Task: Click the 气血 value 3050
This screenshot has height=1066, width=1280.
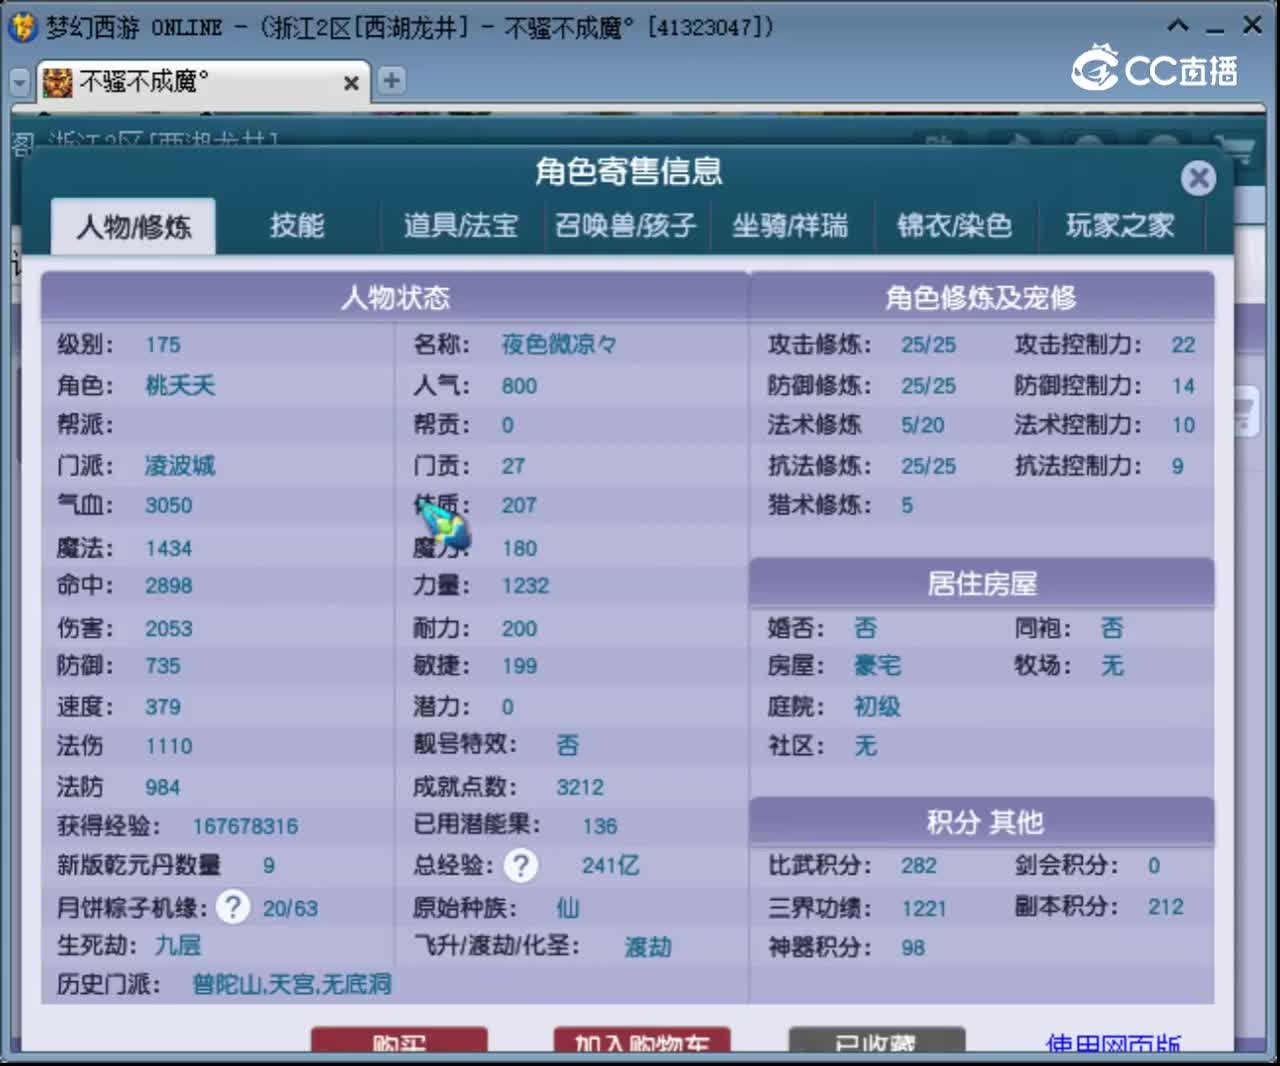Action: pos(168,505)
